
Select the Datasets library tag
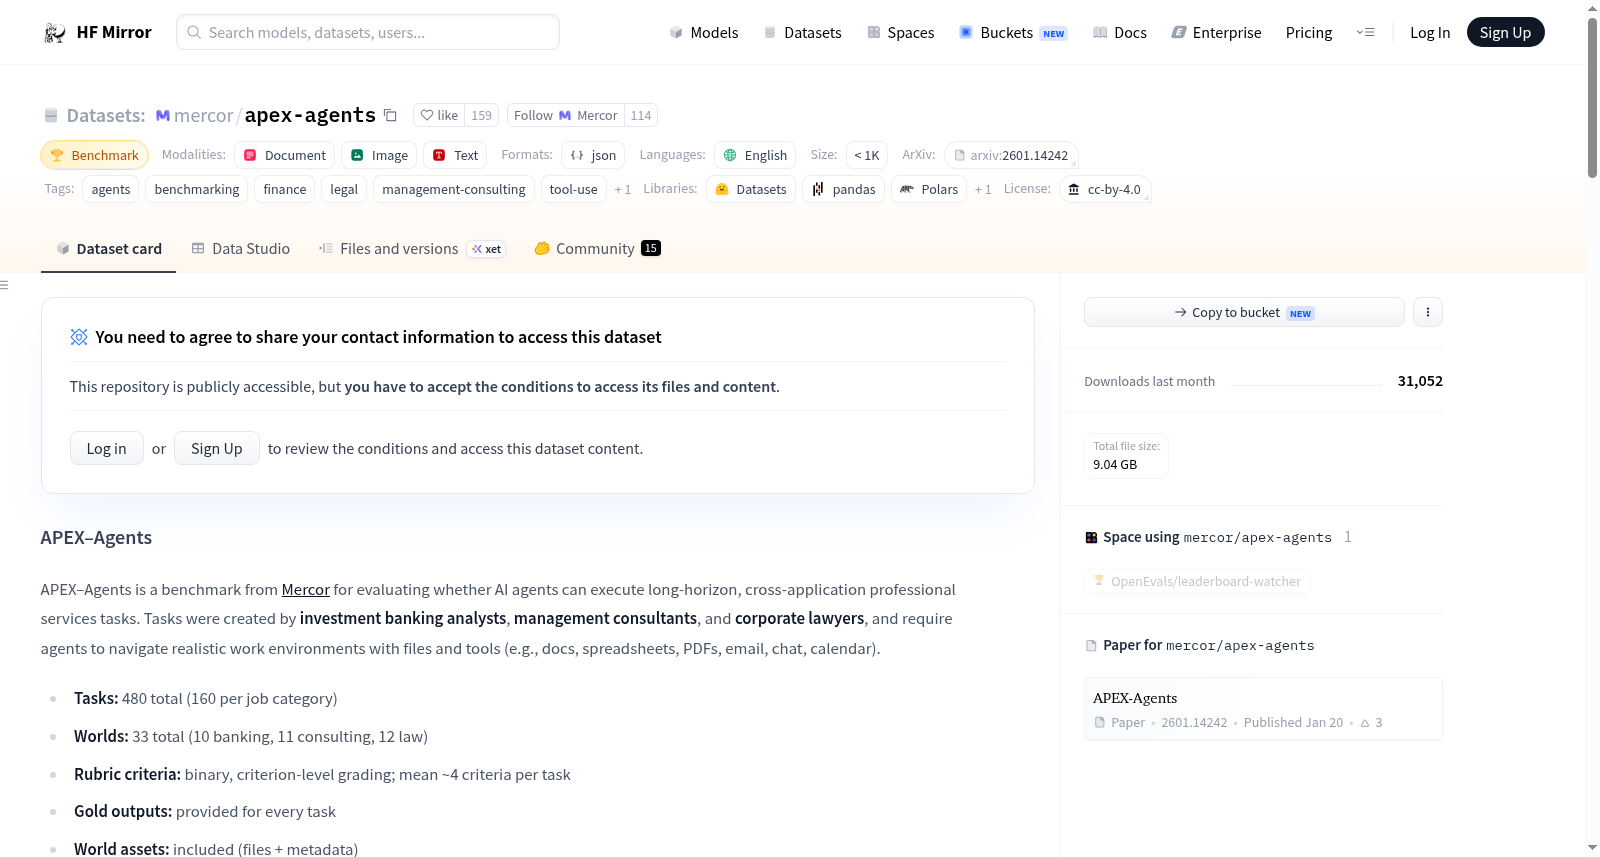coord(751,189)
